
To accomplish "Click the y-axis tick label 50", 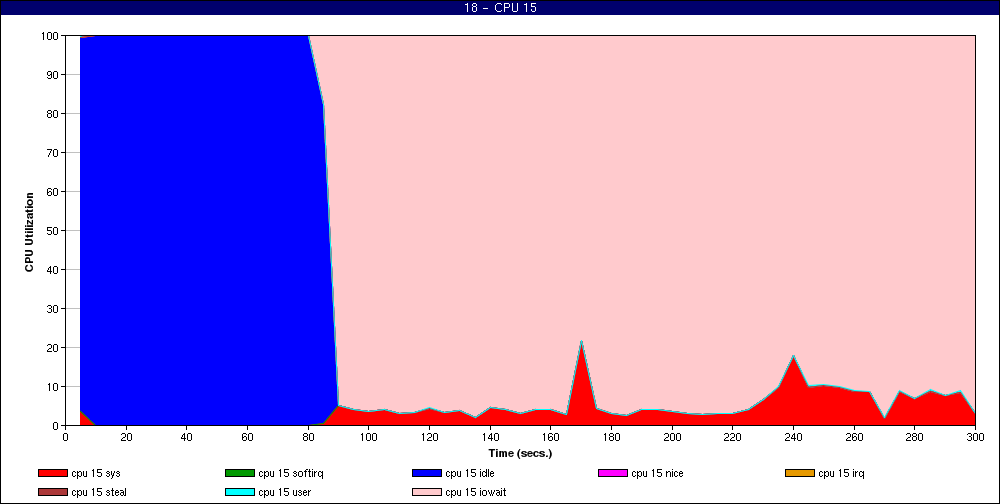I will pyautogui.click(x=54, y=230).
